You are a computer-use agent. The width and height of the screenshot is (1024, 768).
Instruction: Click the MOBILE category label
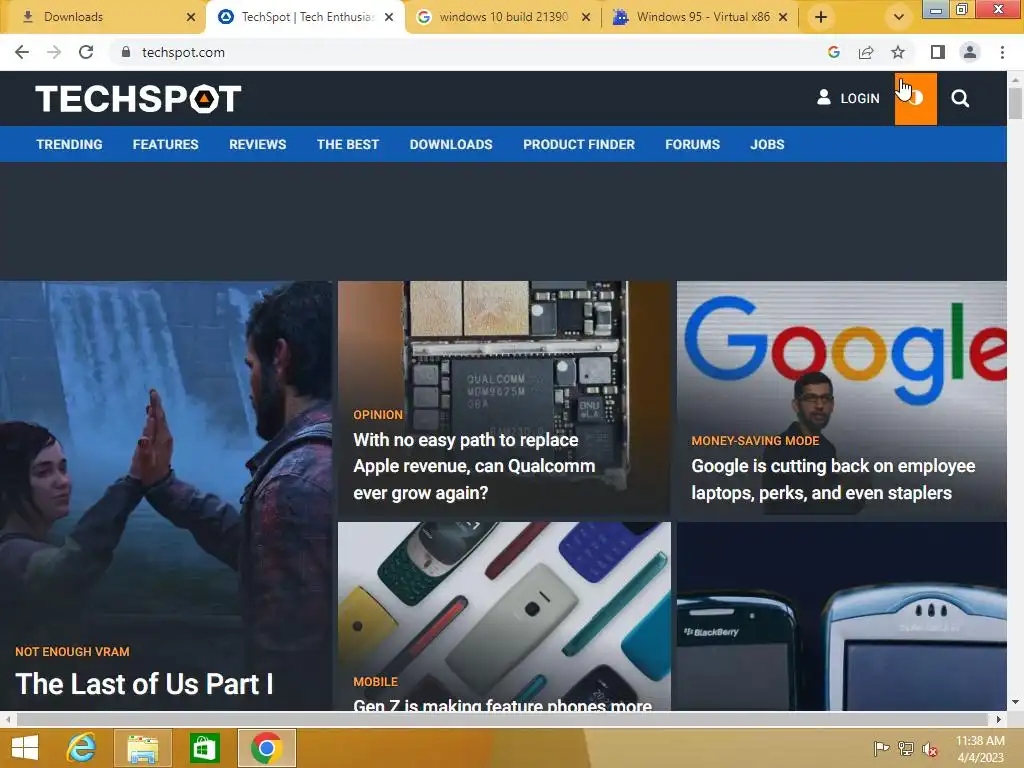(376, 682)
